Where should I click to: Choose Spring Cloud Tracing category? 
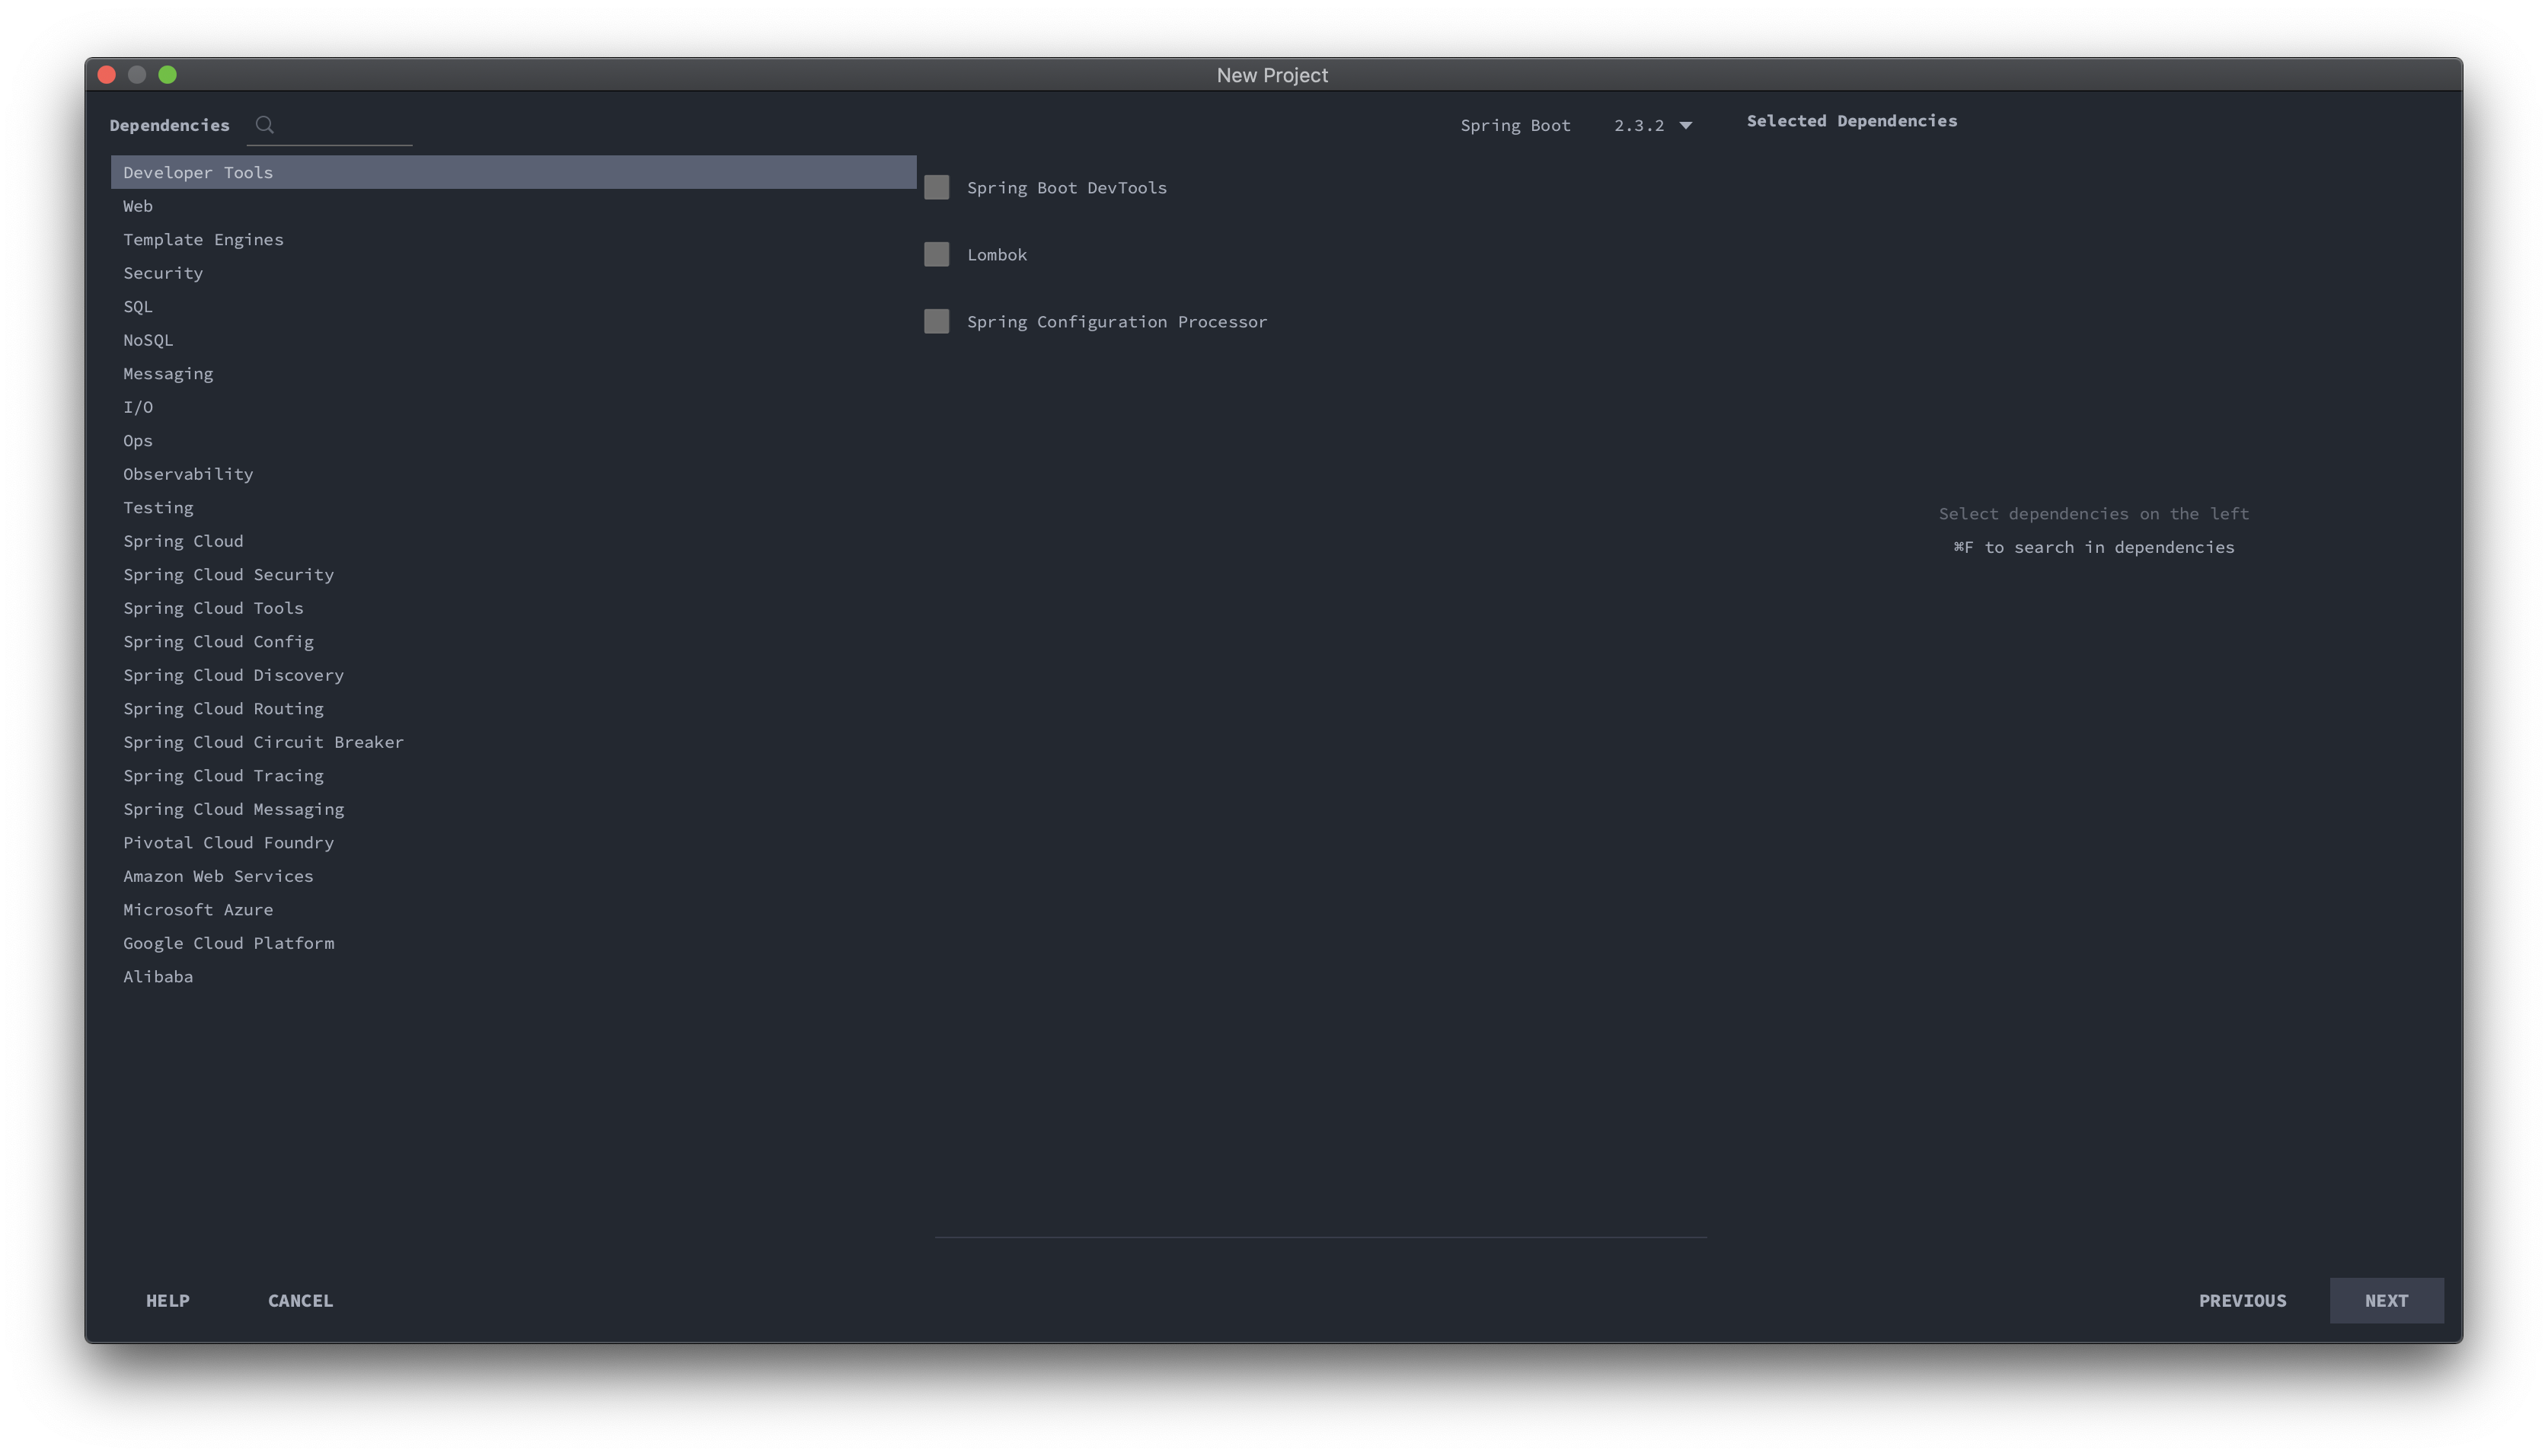click(513, 776)
